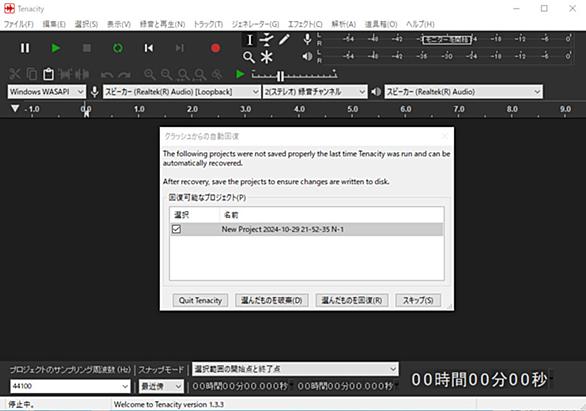
Task: Open the Loopback recording device dropdown
Action: click(182, 92)
